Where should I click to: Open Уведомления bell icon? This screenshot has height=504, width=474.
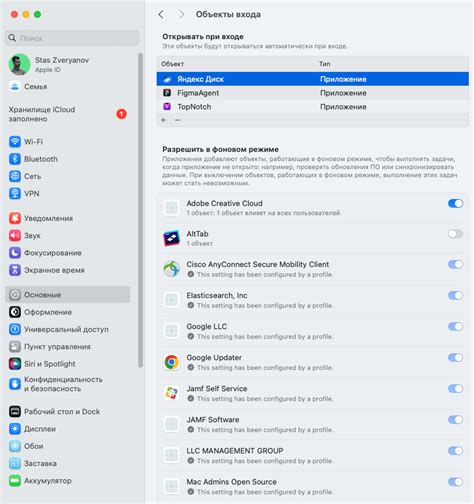click(x=15, y=218)
